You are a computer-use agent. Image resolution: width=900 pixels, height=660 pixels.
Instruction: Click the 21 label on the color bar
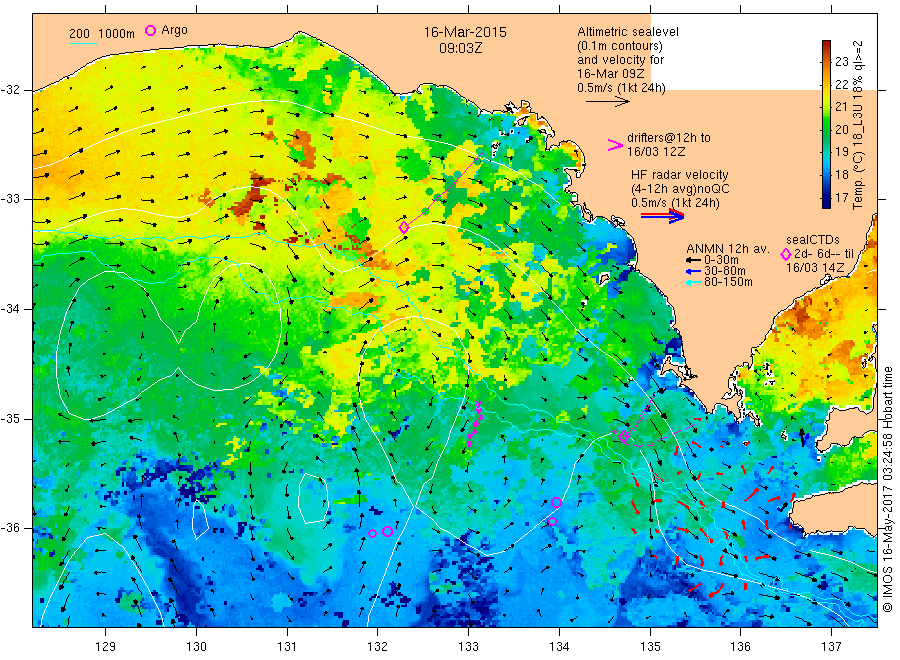coord(841,107)
